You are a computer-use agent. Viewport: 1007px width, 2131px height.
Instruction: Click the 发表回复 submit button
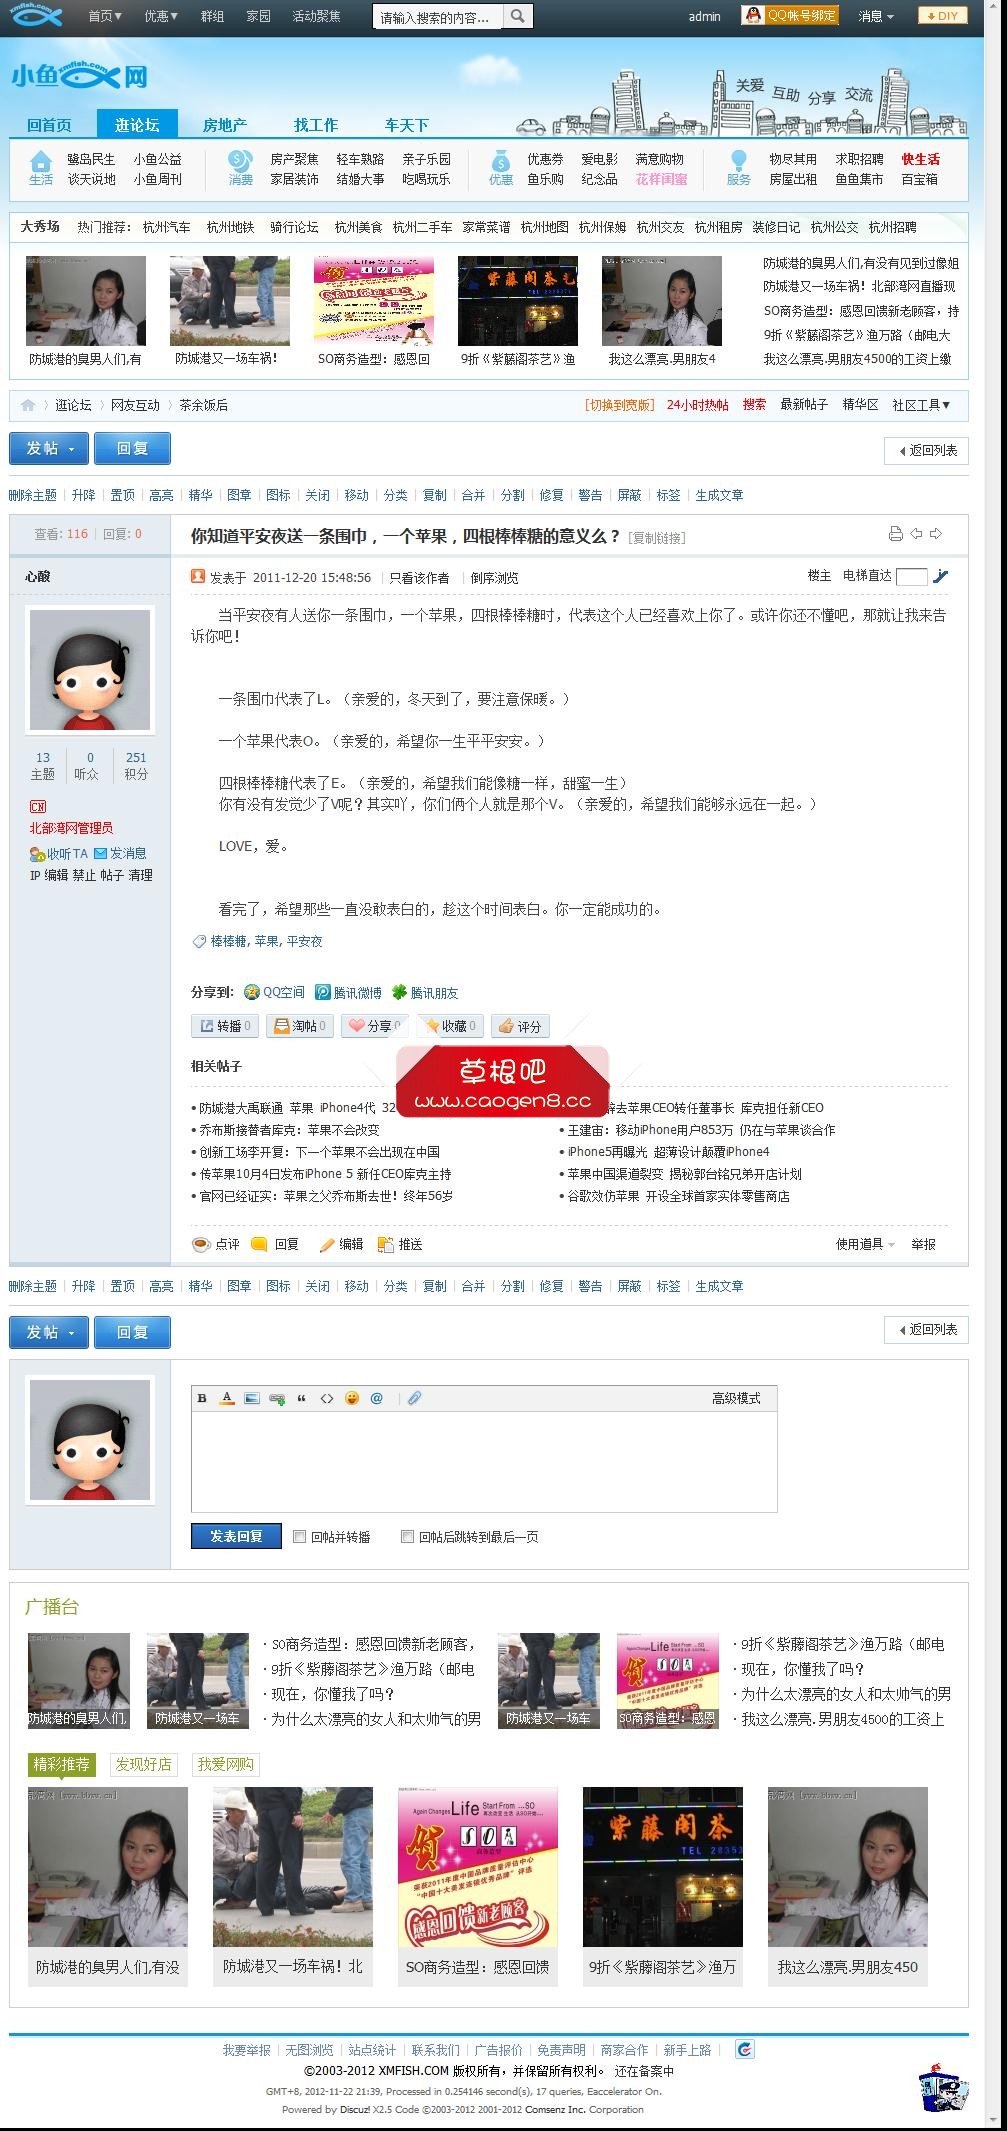click(236, 1536)
